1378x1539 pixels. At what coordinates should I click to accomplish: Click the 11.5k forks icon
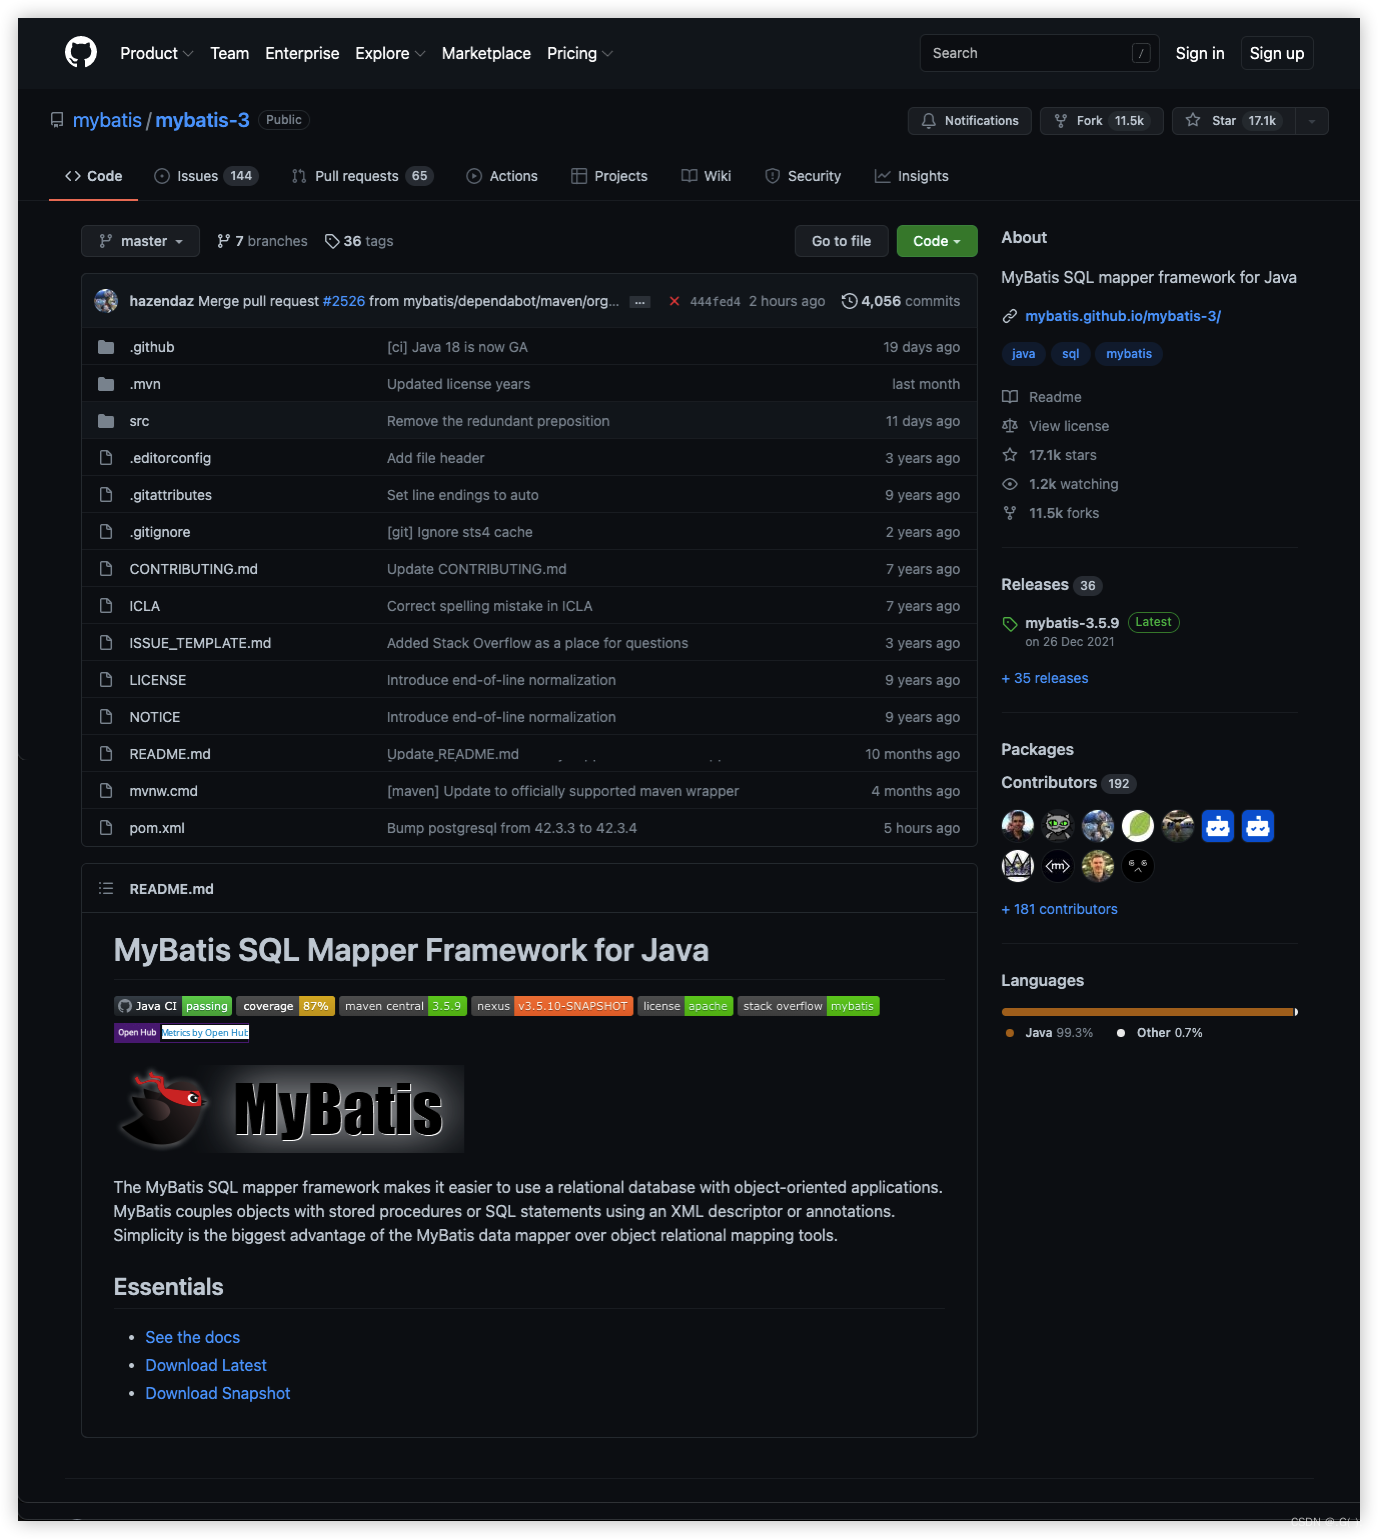tap(1010, 513)
